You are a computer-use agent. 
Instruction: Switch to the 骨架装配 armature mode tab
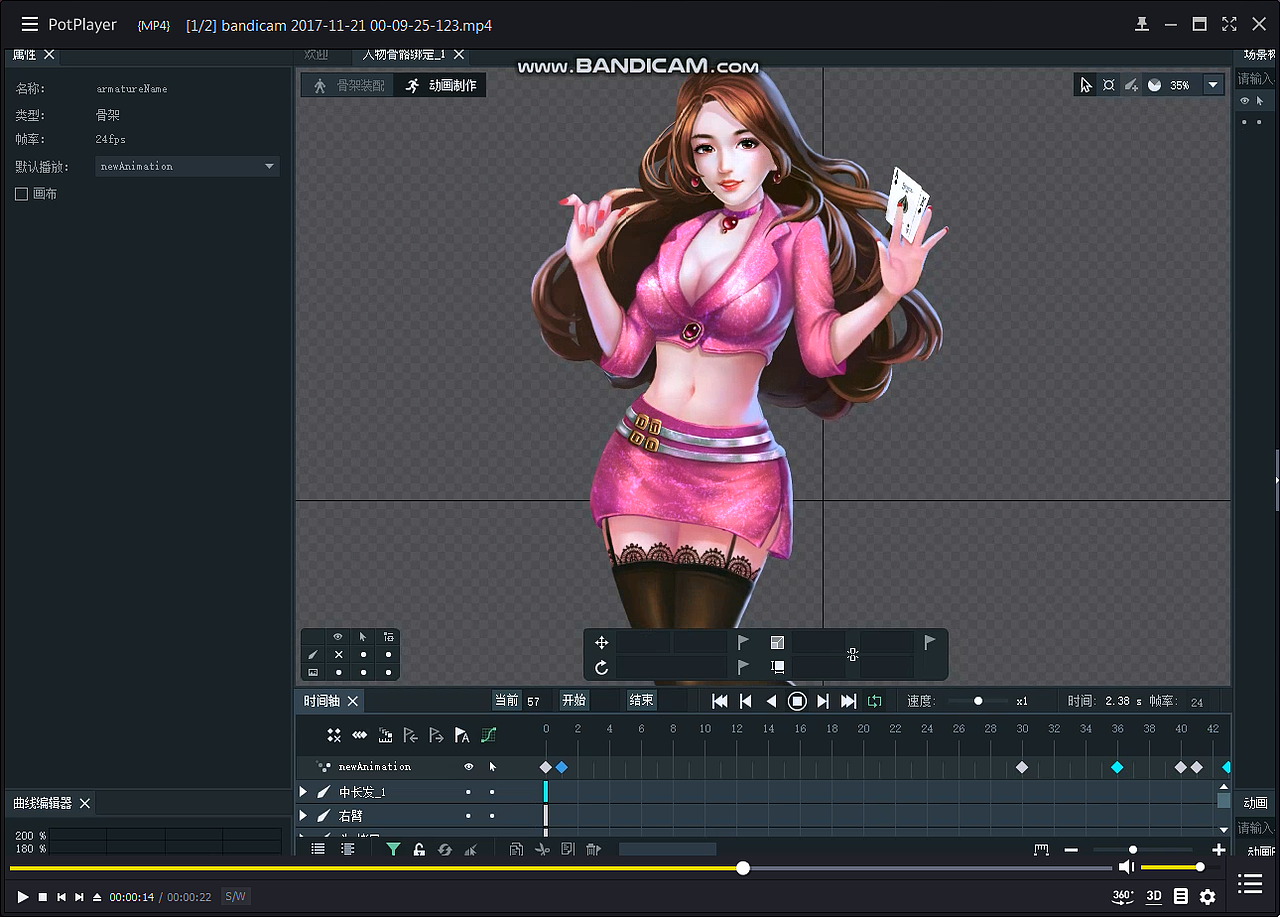pos(348,86)
